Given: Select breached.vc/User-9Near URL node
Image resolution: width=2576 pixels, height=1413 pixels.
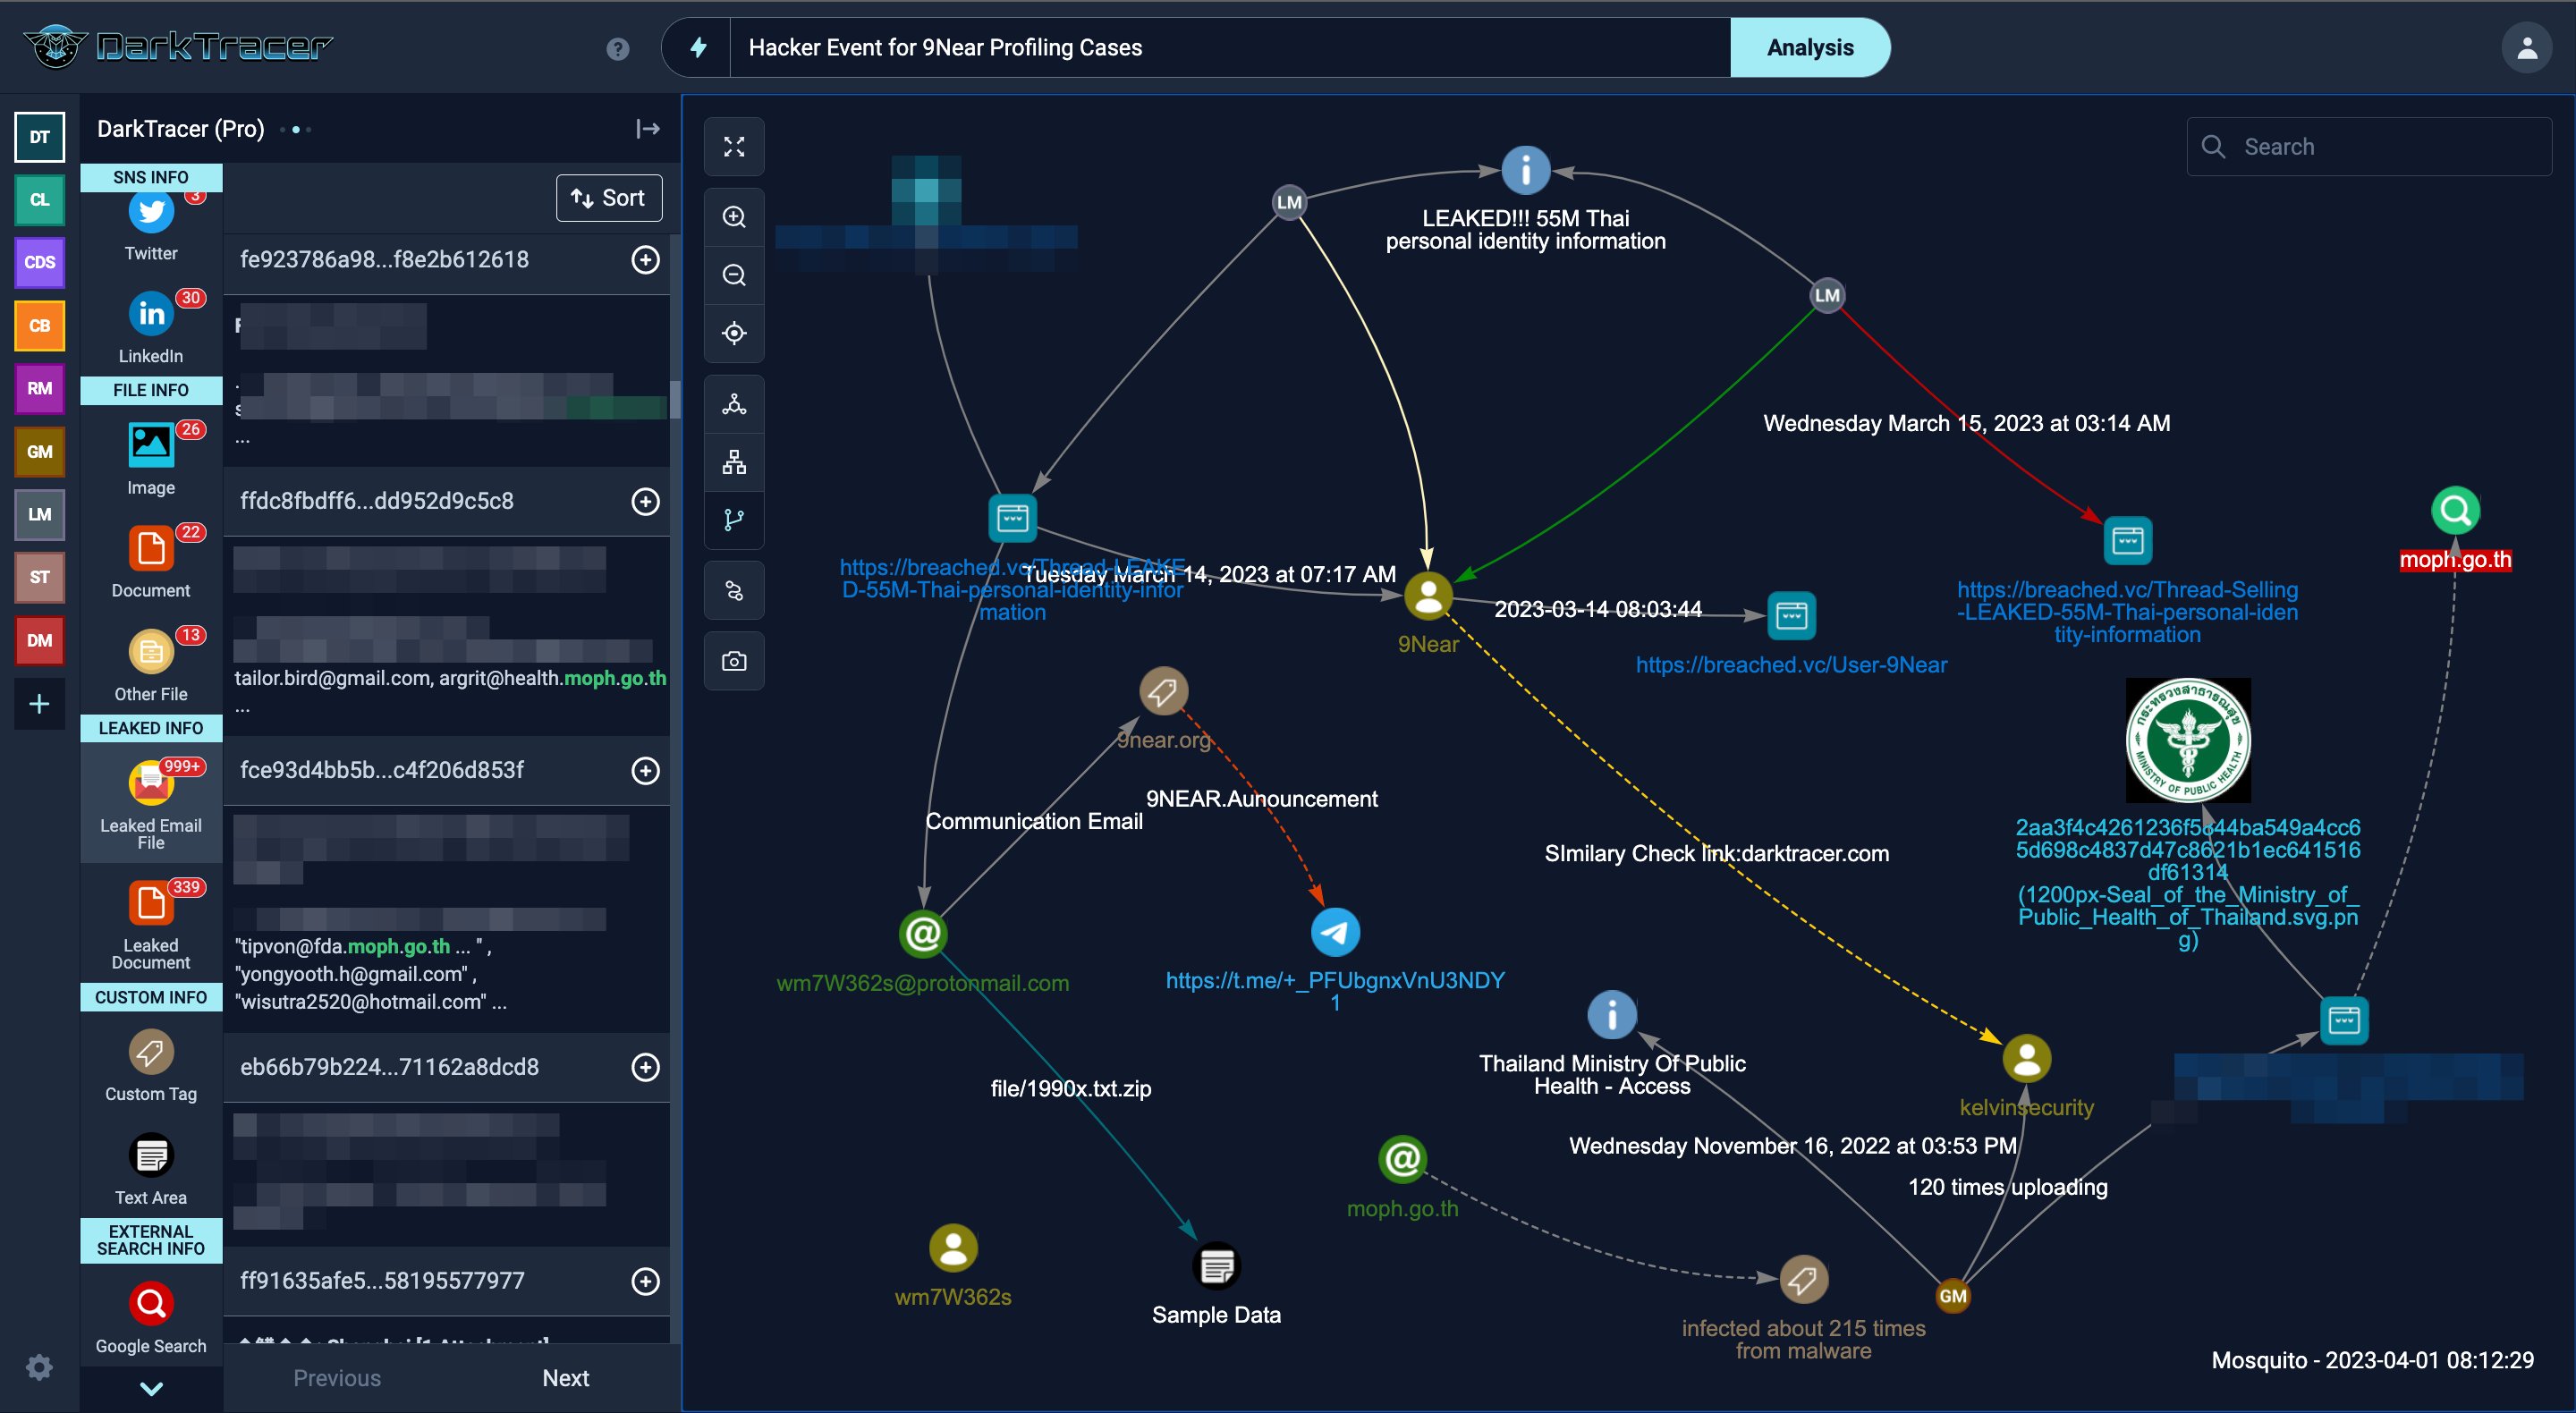Looking at the screenshot, I should coord(1791,616).
